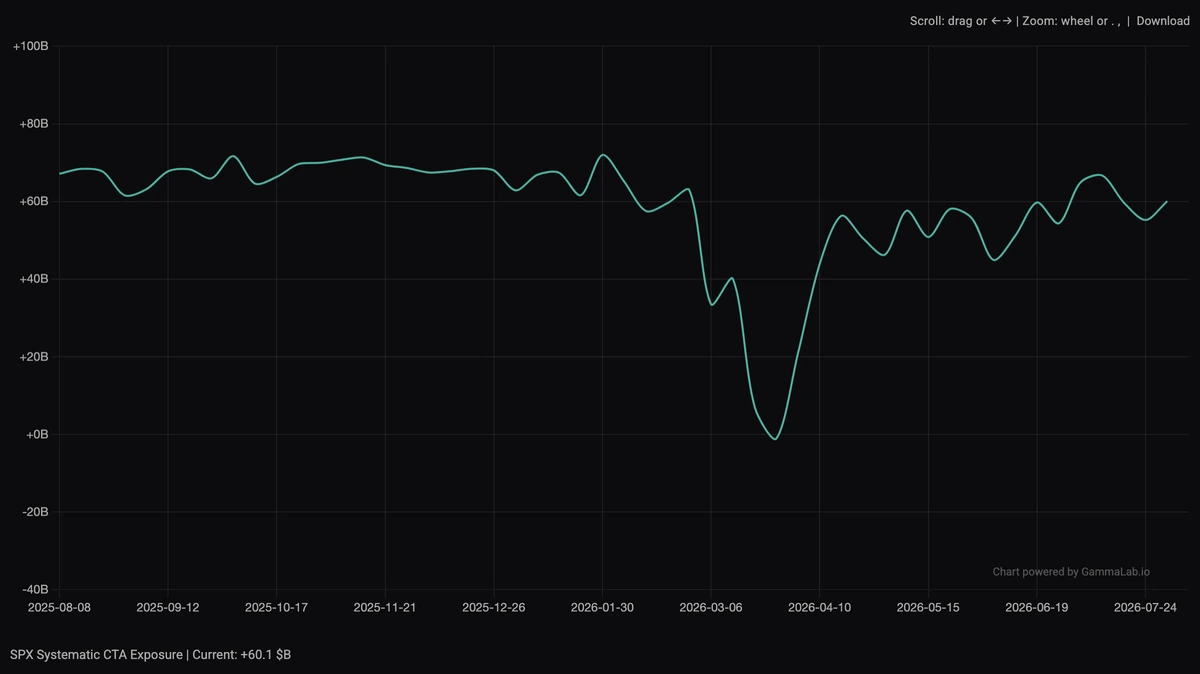
Task: Click the 2026-03-06 date label
Action: (x=711, y=607)
